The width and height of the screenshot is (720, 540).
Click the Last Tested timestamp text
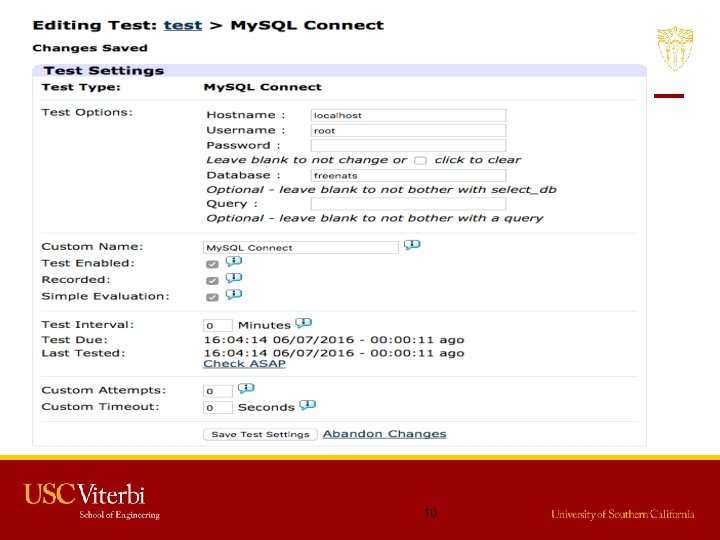pyautogui.click(x=334, y=353)
